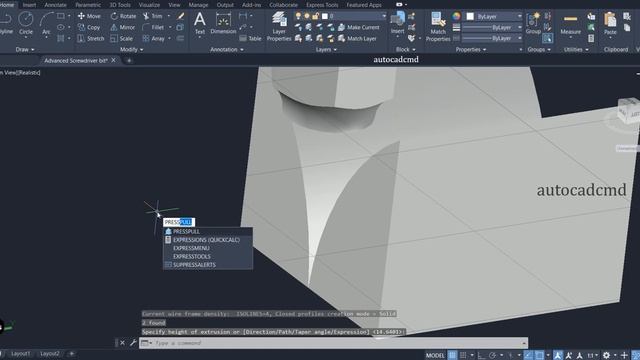Image resolution: width=640 pixels, height=360 pixels.
Task: Click the PRESSPULL dynamic input box
Action: [x=179, y=222]
